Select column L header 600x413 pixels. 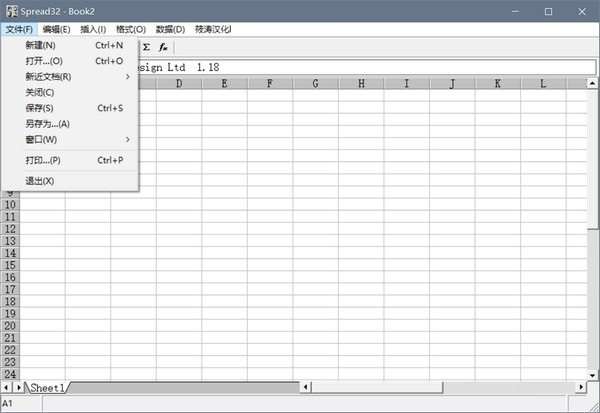[543, 83]
